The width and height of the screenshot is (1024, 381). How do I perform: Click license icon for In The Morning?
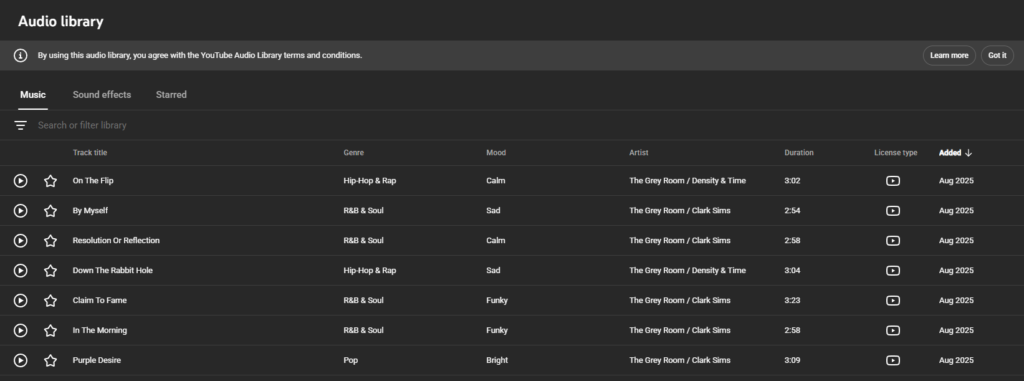click(893, 331)
